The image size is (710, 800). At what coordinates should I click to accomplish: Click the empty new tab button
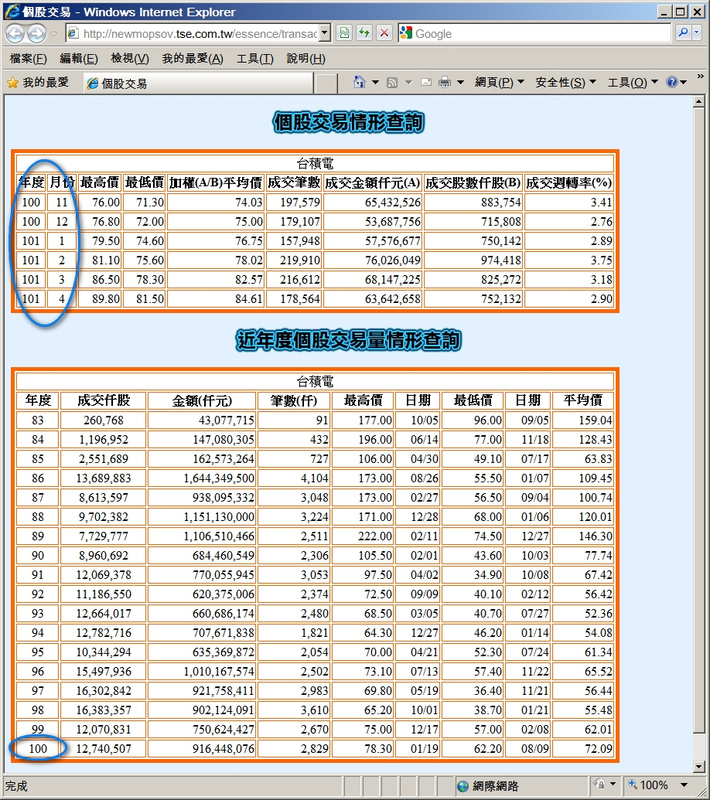(326, 83)
